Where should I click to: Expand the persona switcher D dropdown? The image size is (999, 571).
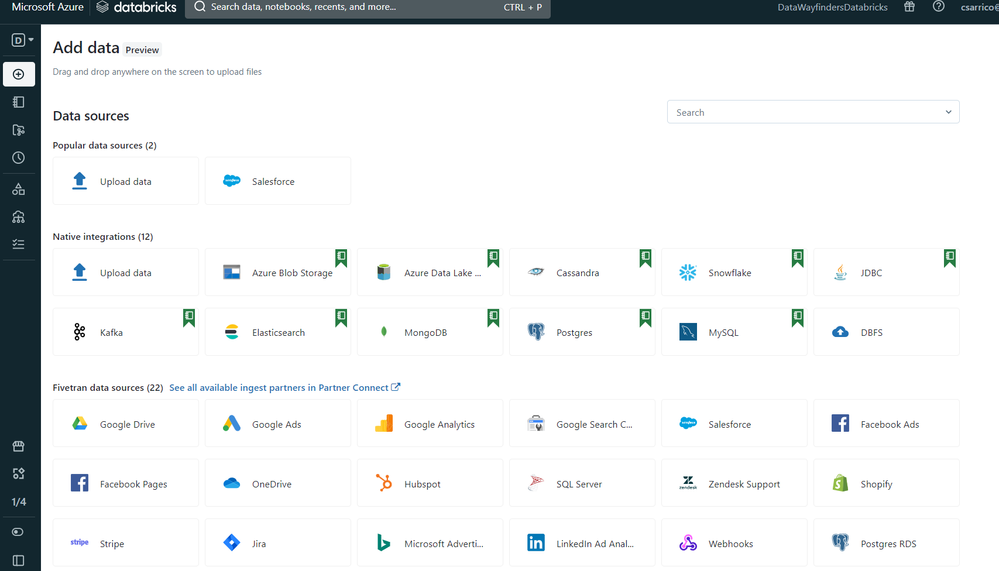(x=22, y=40)
